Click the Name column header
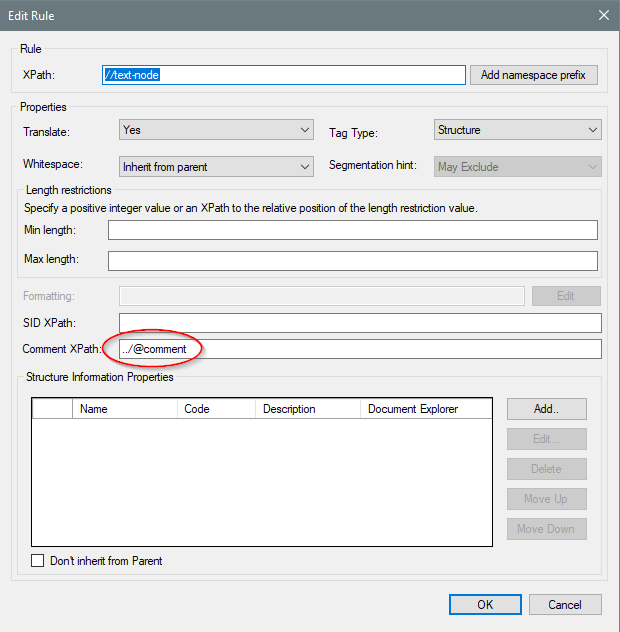The width and height of the screenshot is (620, 632). coord(125,409)
